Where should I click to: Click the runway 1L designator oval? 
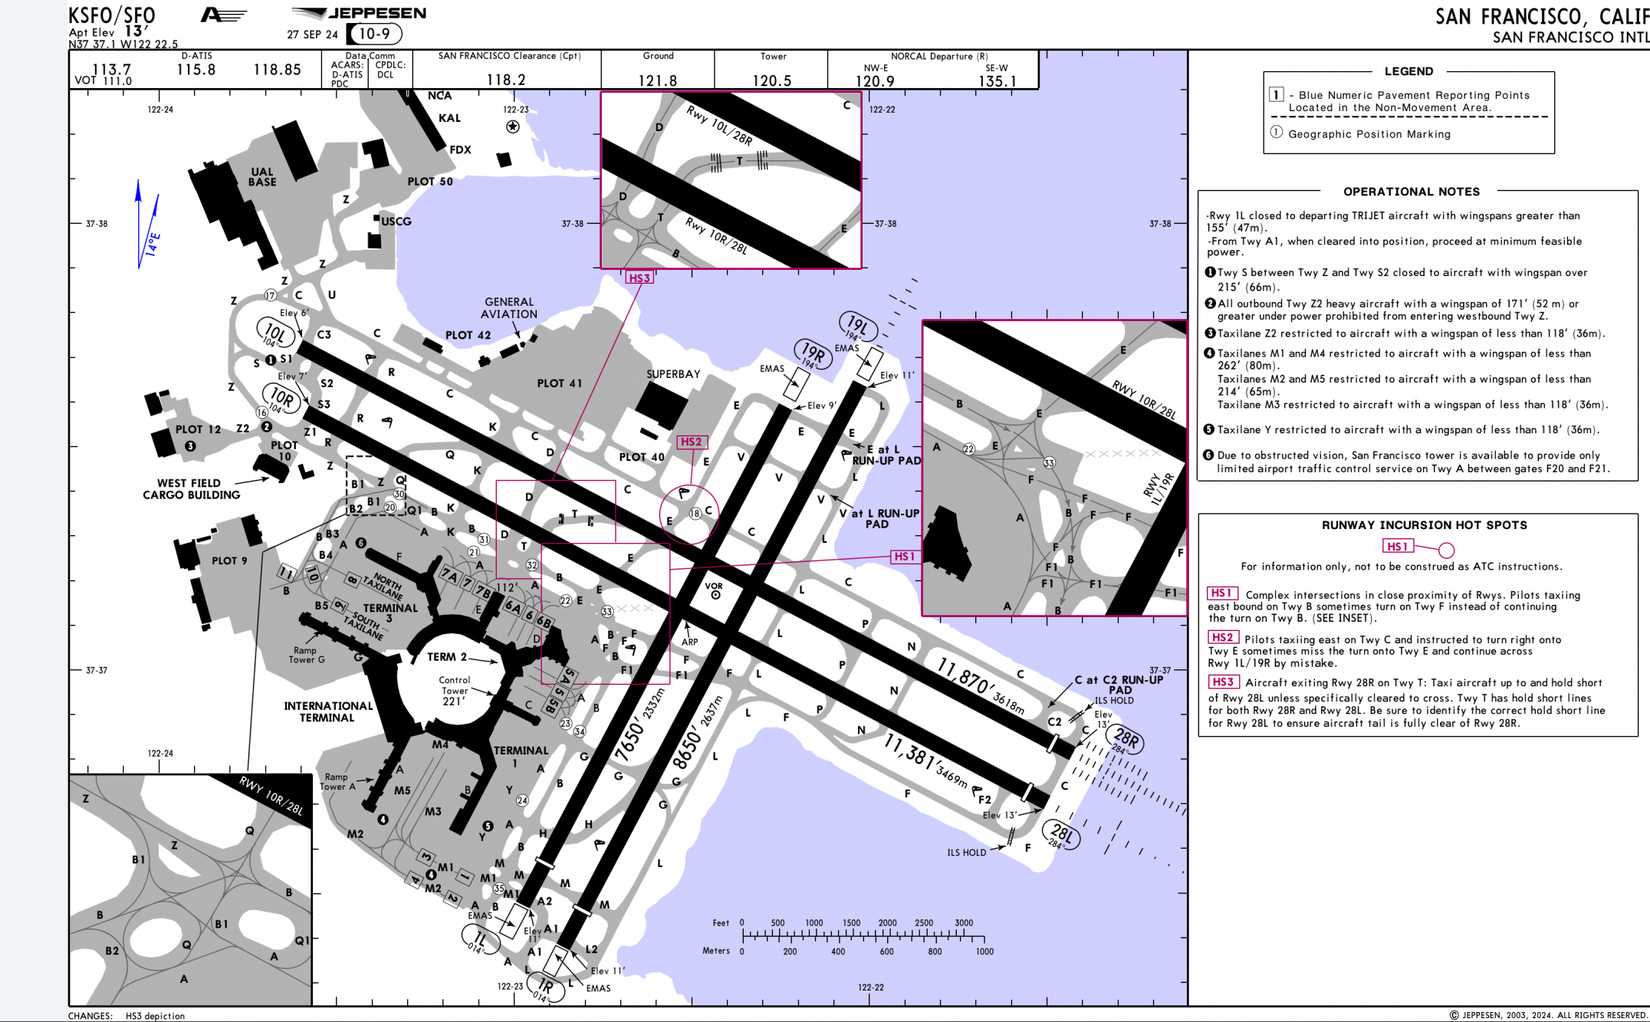click(480, 939)
